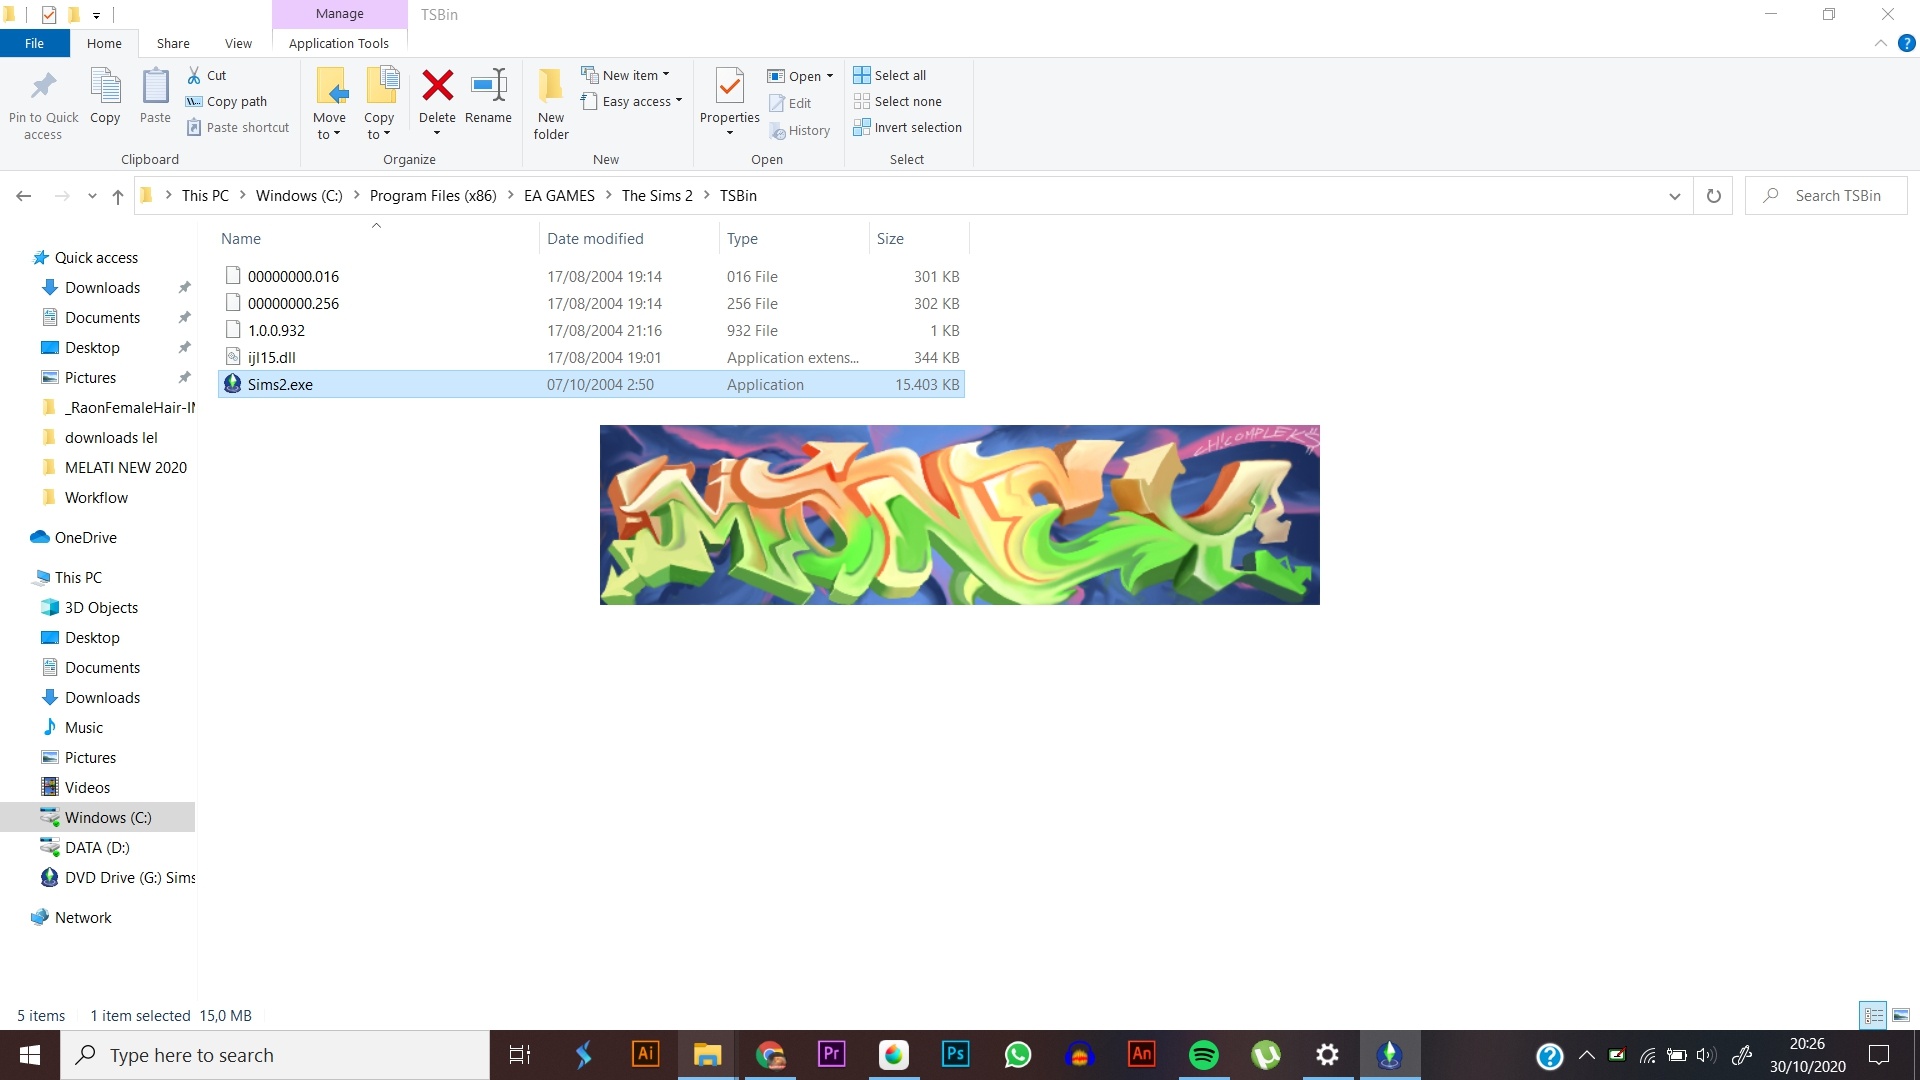The image size is (1920, 1080).
Task: Open the Move to menu
Action: tap(329, 104)
